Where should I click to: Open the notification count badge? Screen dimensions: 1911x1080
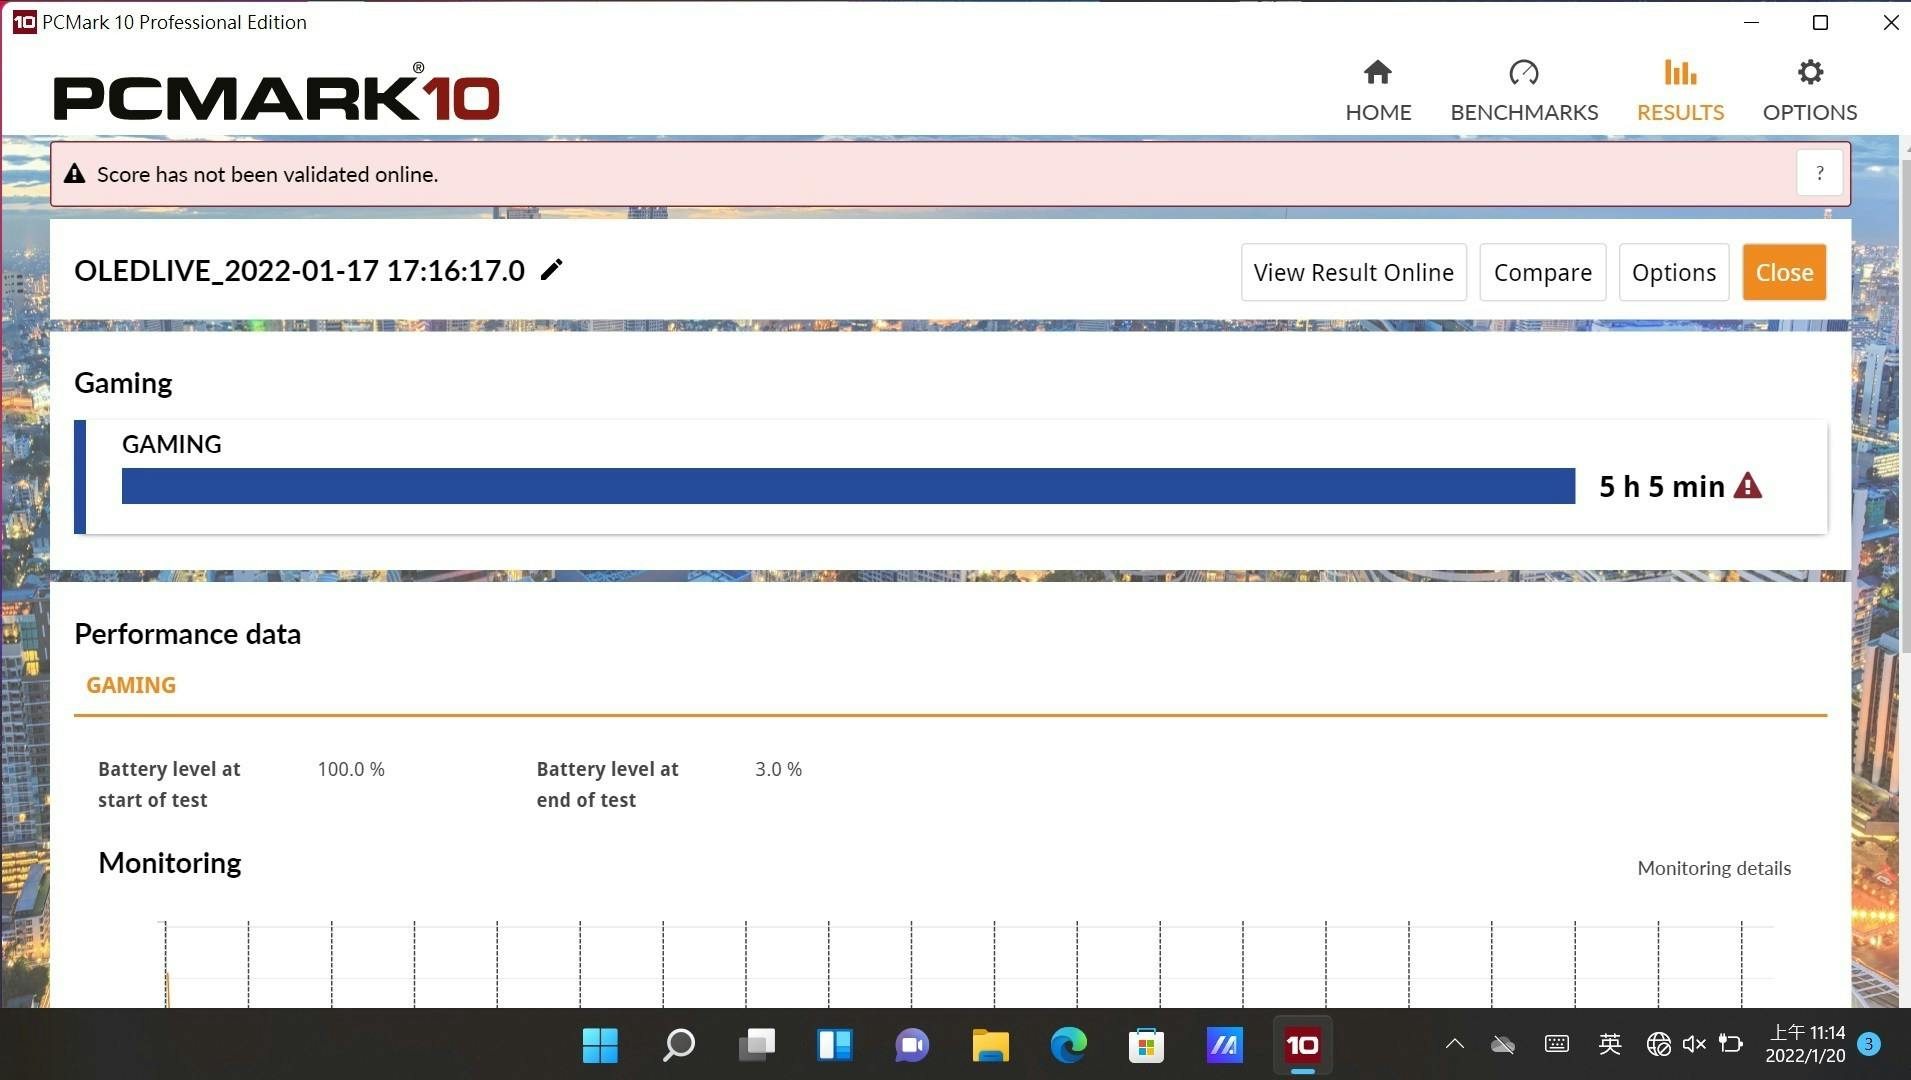[1868, 1044]
